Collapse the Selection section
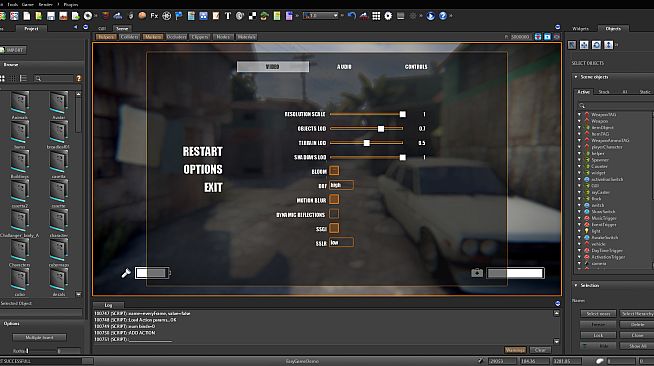 pos(576,285)
